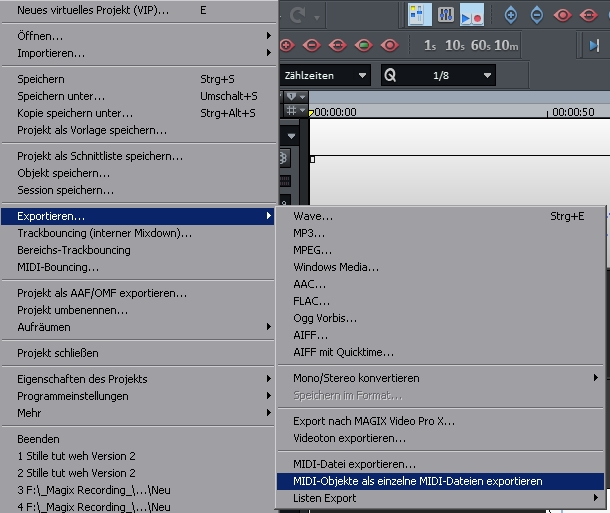Click the blue vertical zoom-in plus icon
This screenshot has height=513, width=610.
tap(511, 16)
